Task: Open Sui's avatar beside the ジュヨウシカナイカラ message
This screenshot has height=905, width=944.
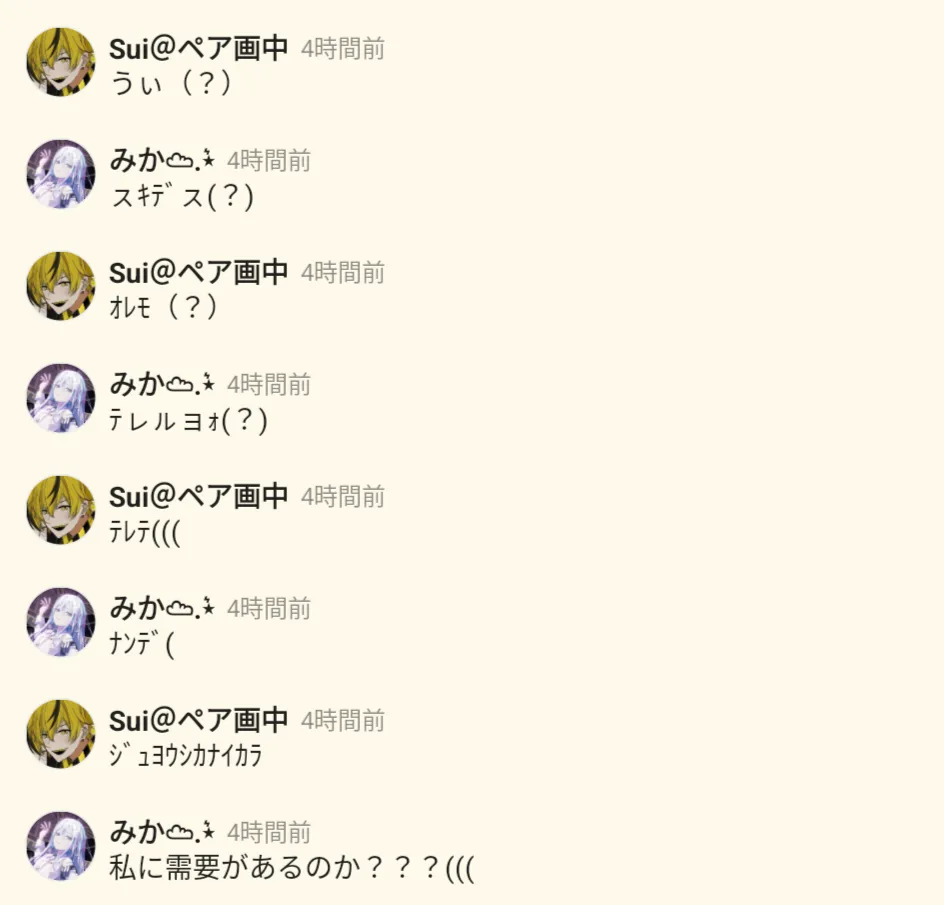Action: tap(61, 734)
